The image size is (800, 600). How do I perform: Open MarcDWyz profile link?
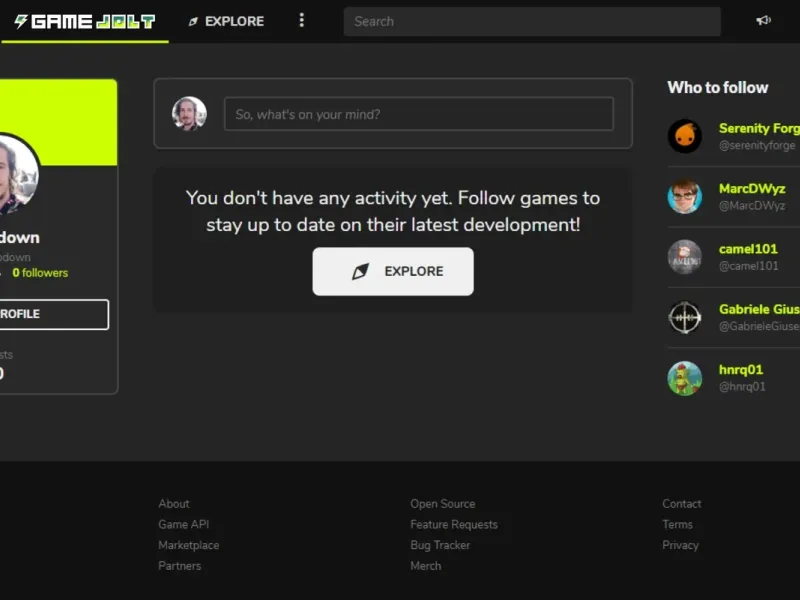pos(752,189)
